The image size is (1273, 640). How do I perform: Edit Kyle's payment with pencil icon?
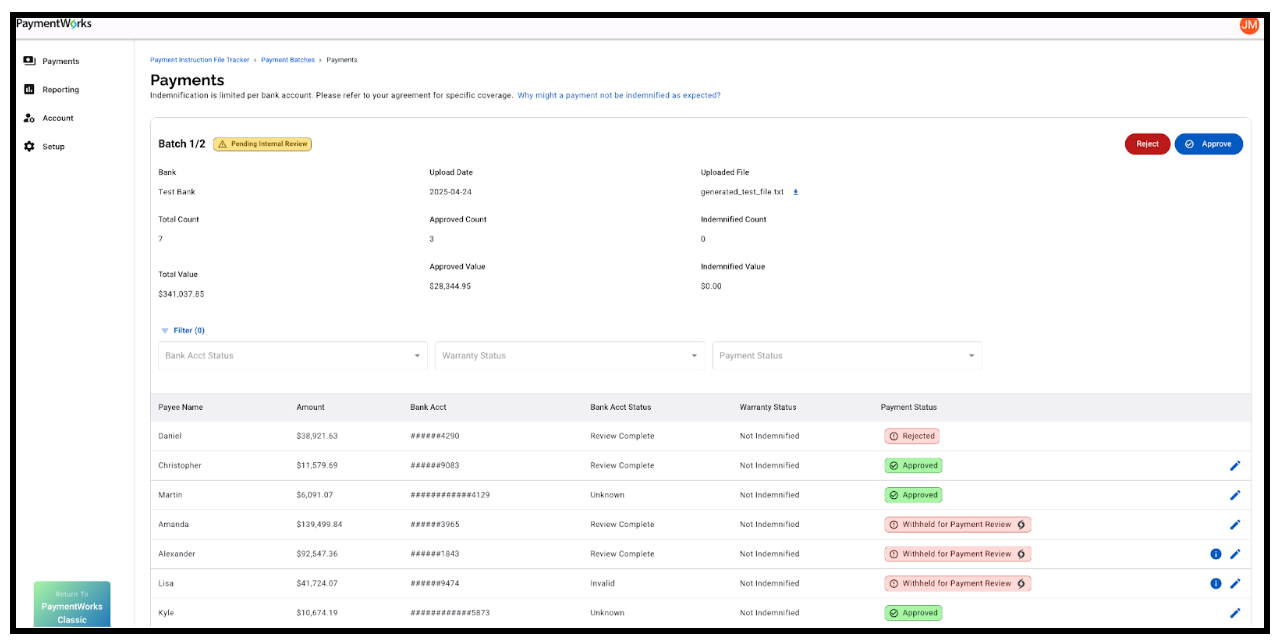tap(1235, 613)
